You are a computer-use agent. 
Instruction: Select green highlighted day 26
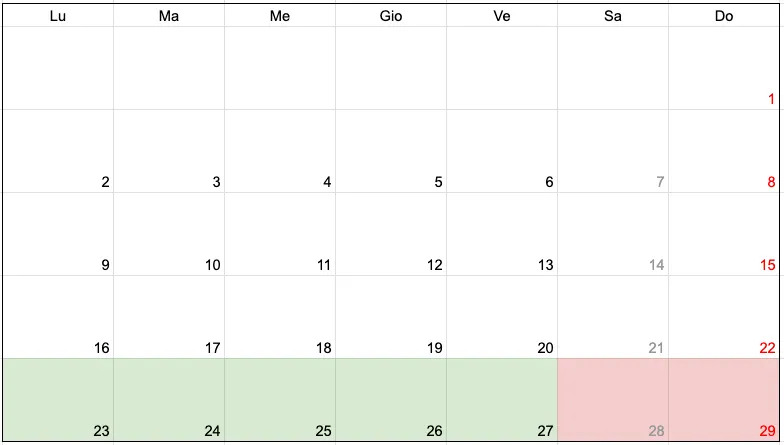point(391,400)
